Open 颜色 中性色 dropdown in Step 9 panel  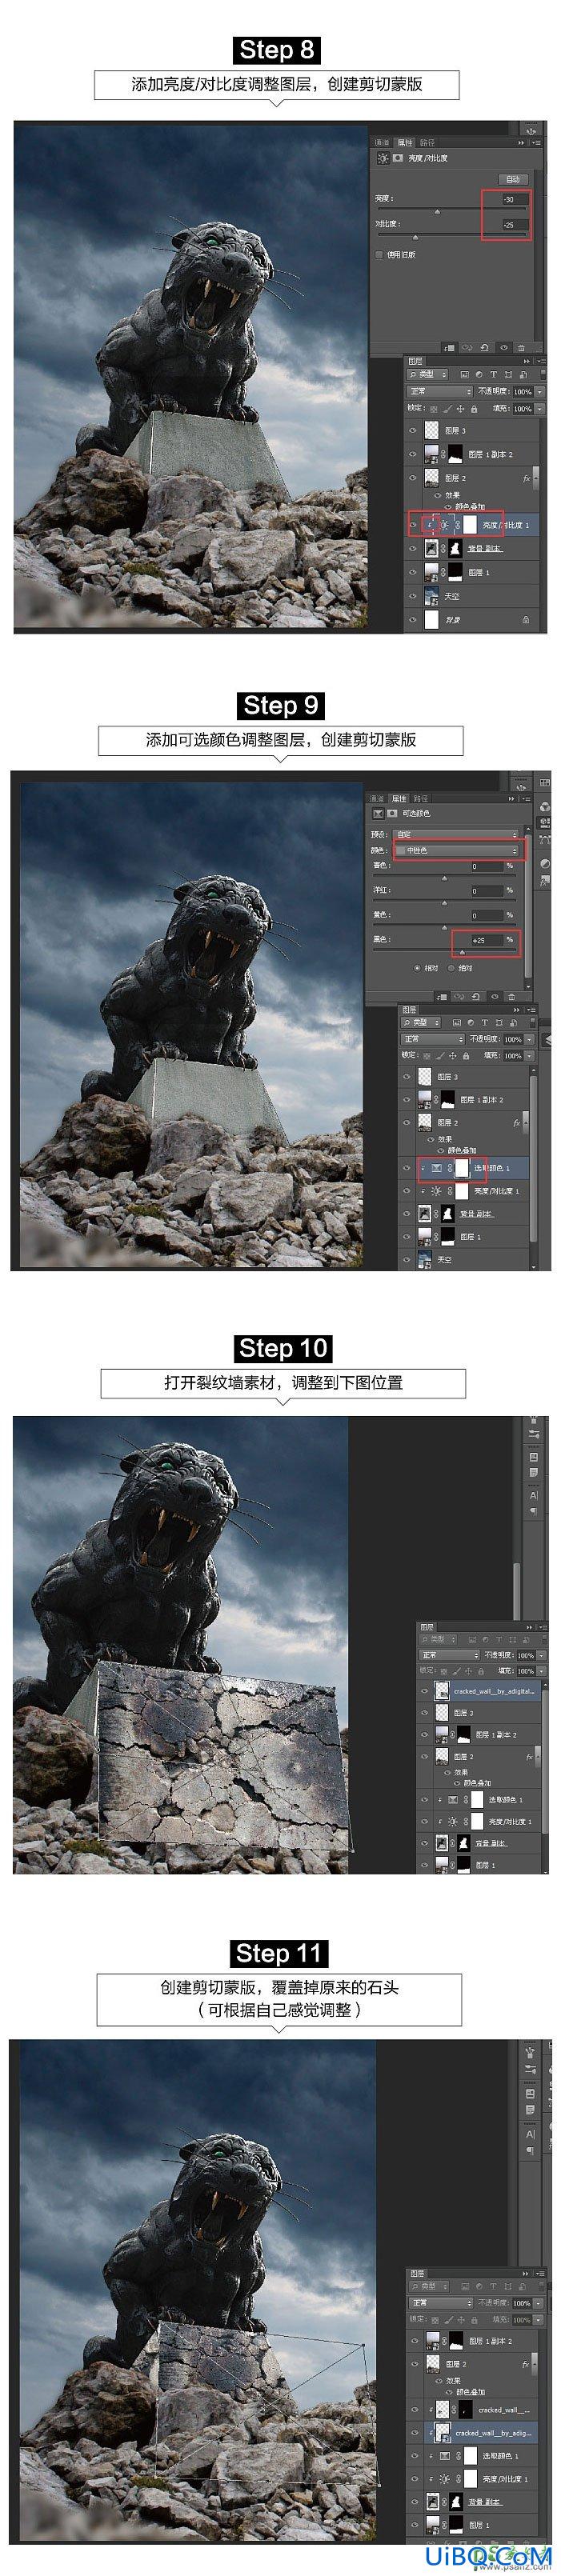click(x=456, y=851)
